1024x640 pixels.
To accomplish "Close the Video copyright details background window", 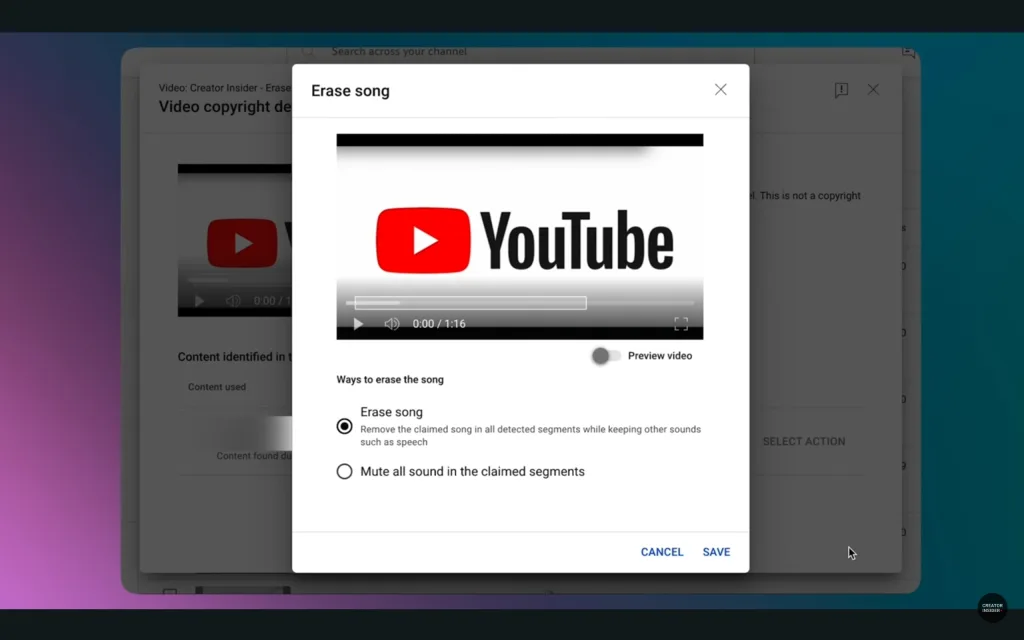I will point(873,89).
